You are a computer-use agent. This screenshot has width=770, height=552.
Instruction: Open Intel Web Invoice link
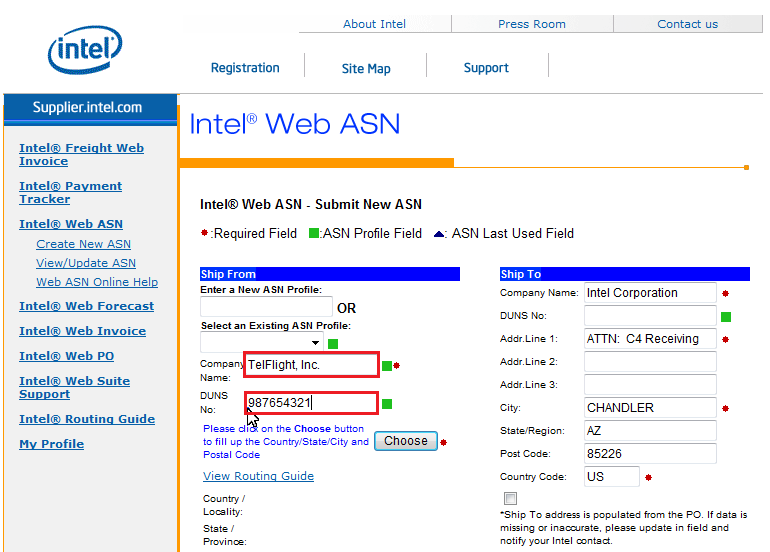tap(82, 331)
